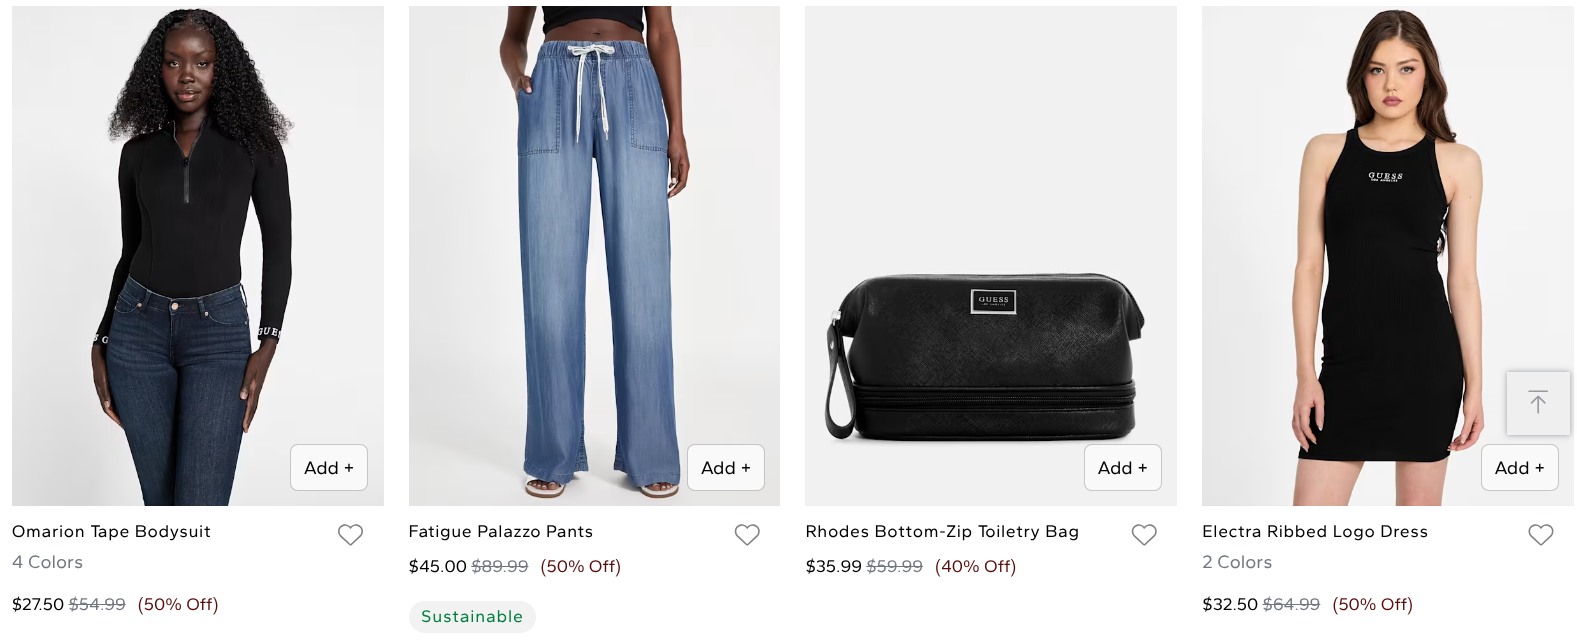Click Add + on the Electra Ribbed Logo Dress

point(1519,467)
